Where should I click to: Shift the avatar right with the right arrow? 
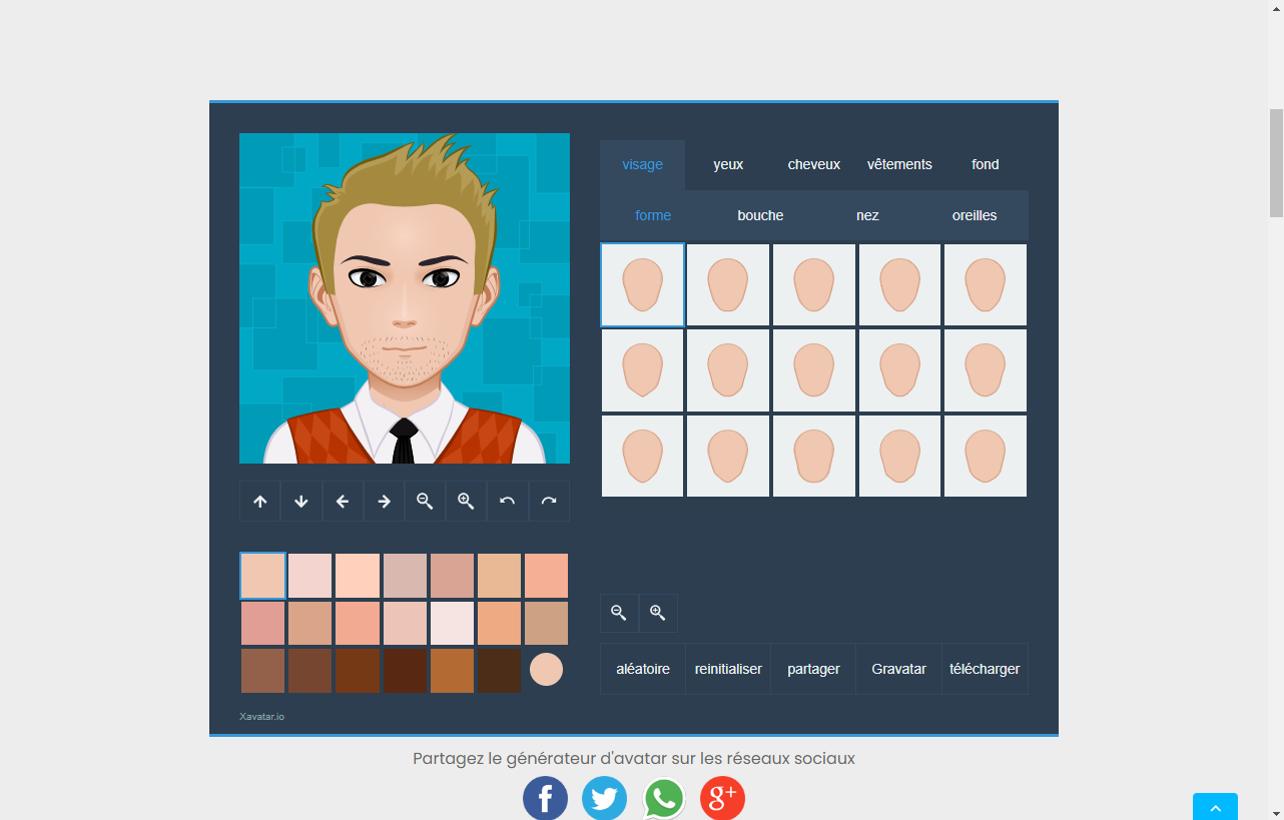tap(383, 500)
